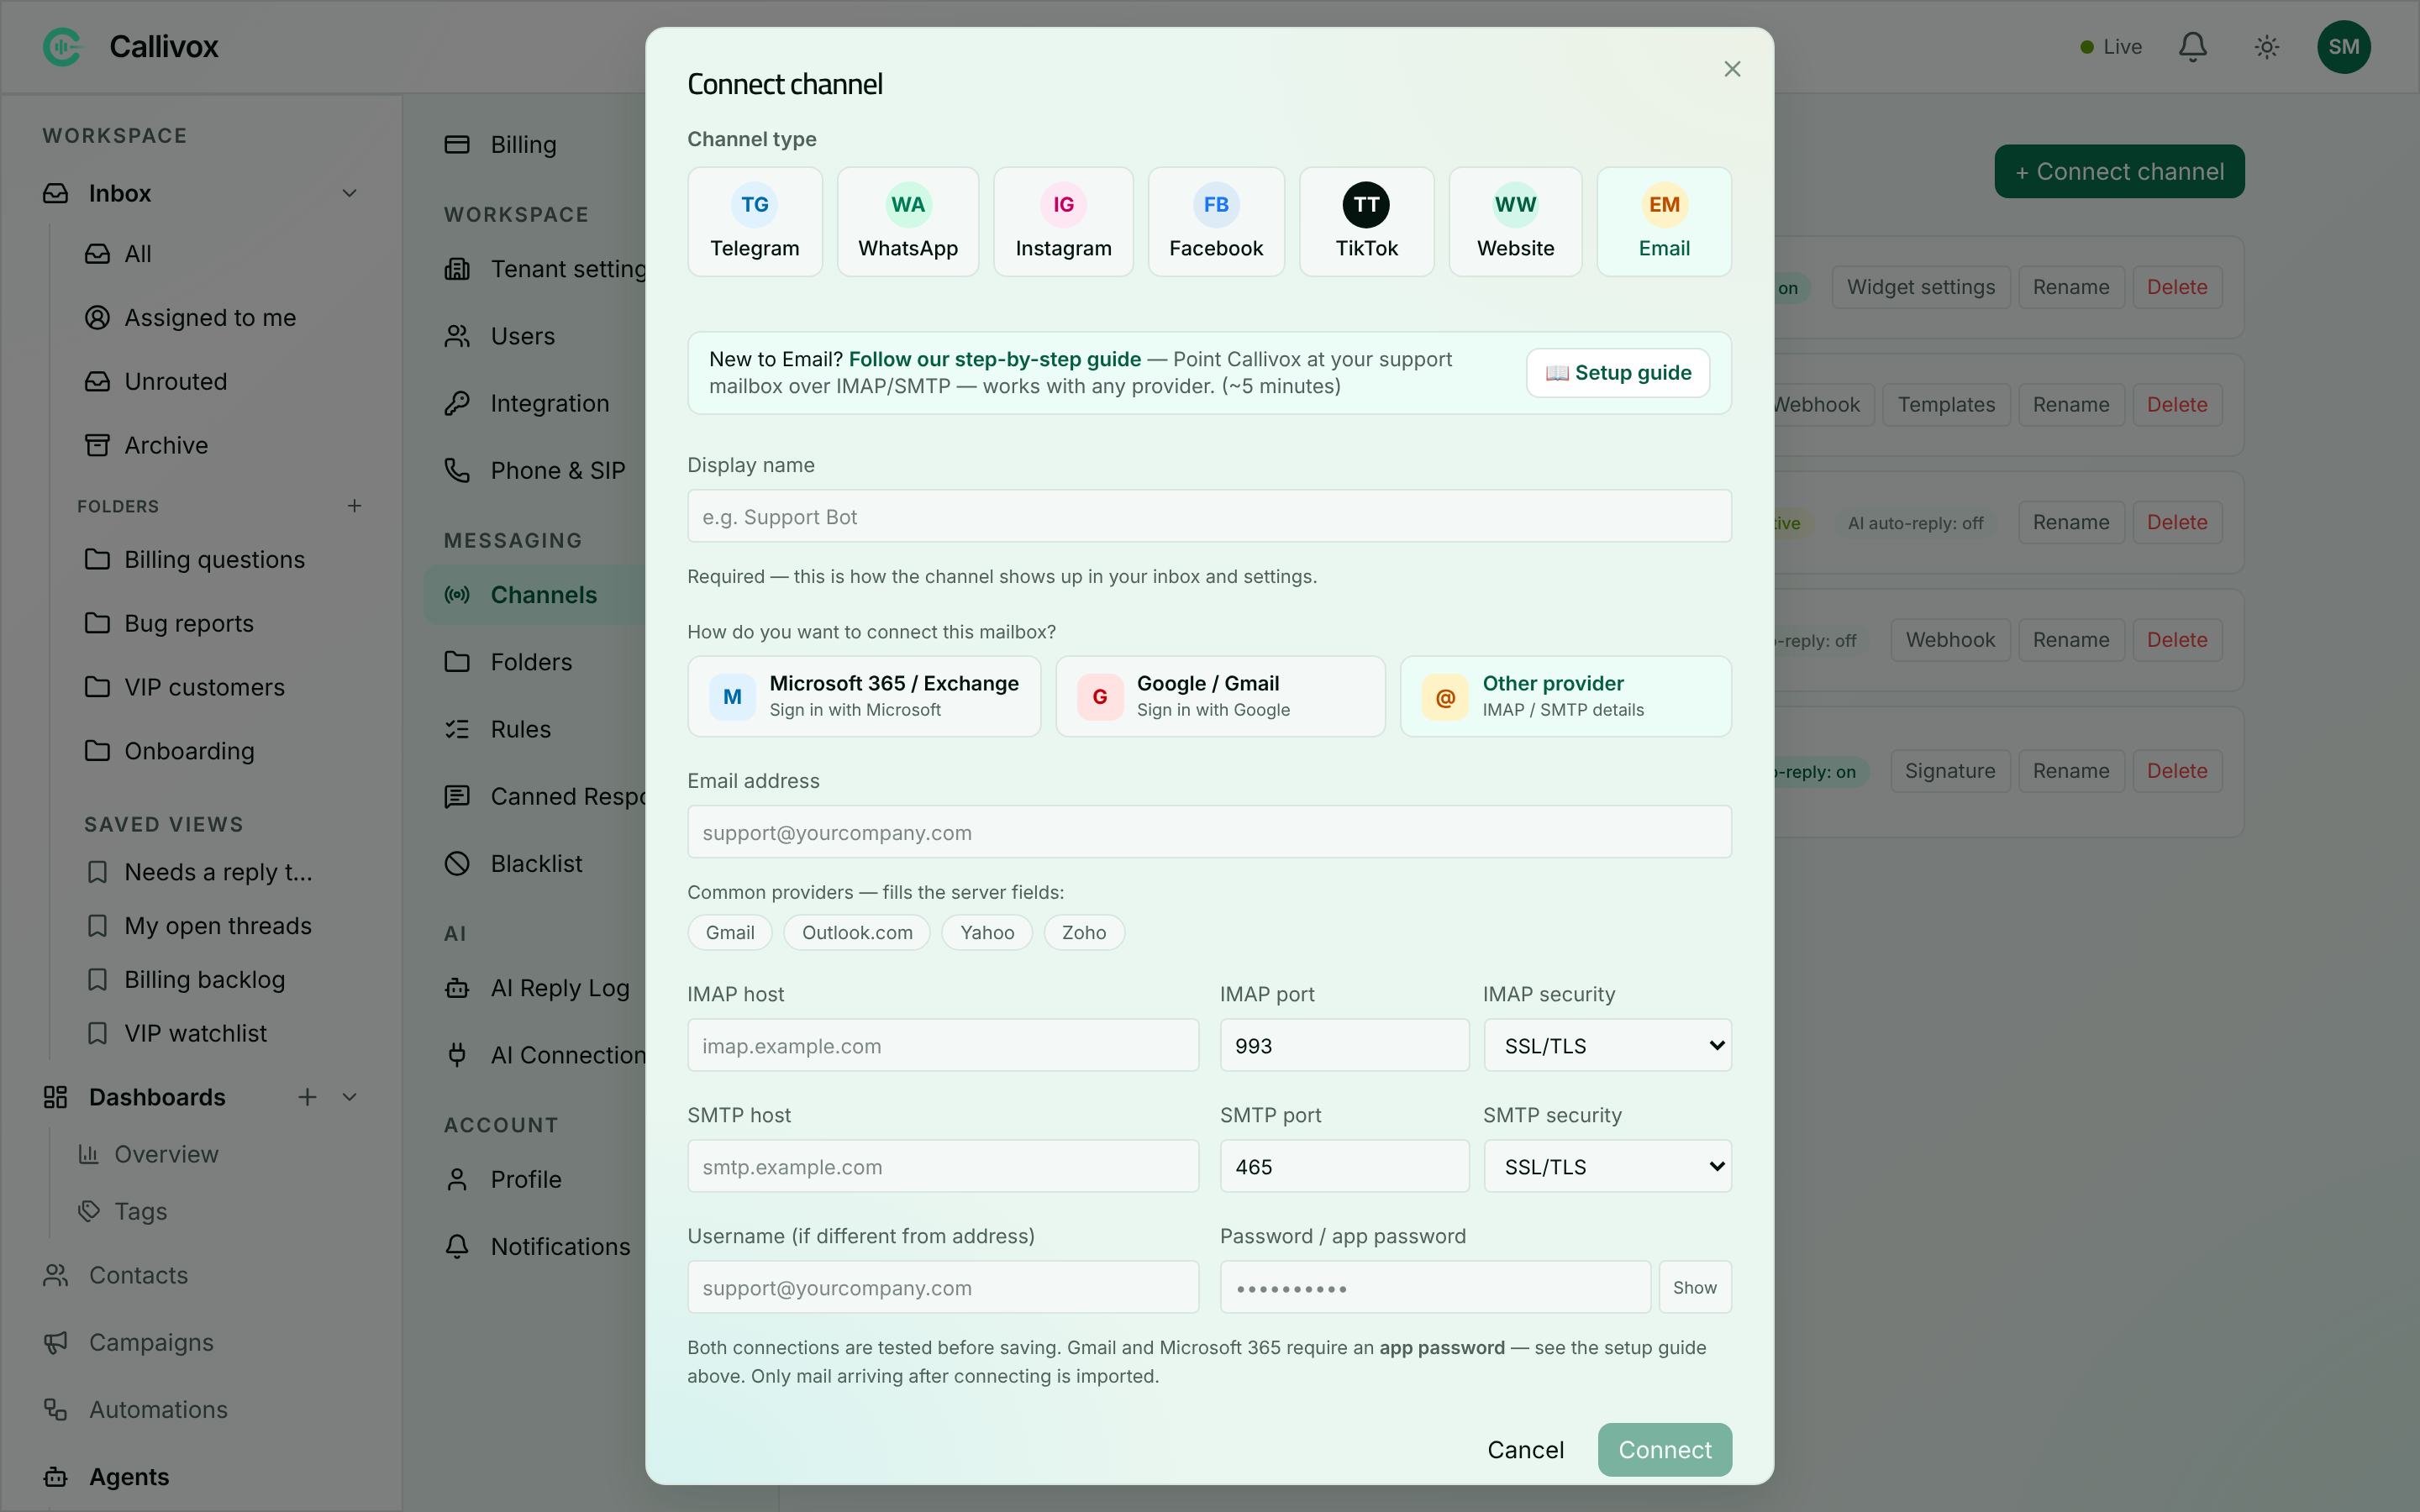Image resolution: width=2420 pixels, height=1512 pixels.
Task: Connect mailbox via Google / Gmail
Action: coord(1220,696)
